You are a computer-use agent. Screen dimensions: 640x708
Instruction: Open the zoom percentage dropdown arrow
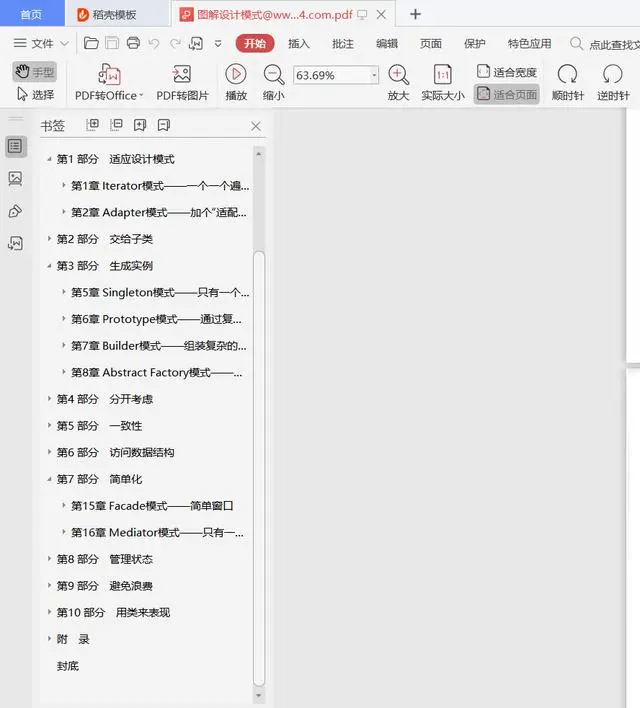[x=374, y=75]
